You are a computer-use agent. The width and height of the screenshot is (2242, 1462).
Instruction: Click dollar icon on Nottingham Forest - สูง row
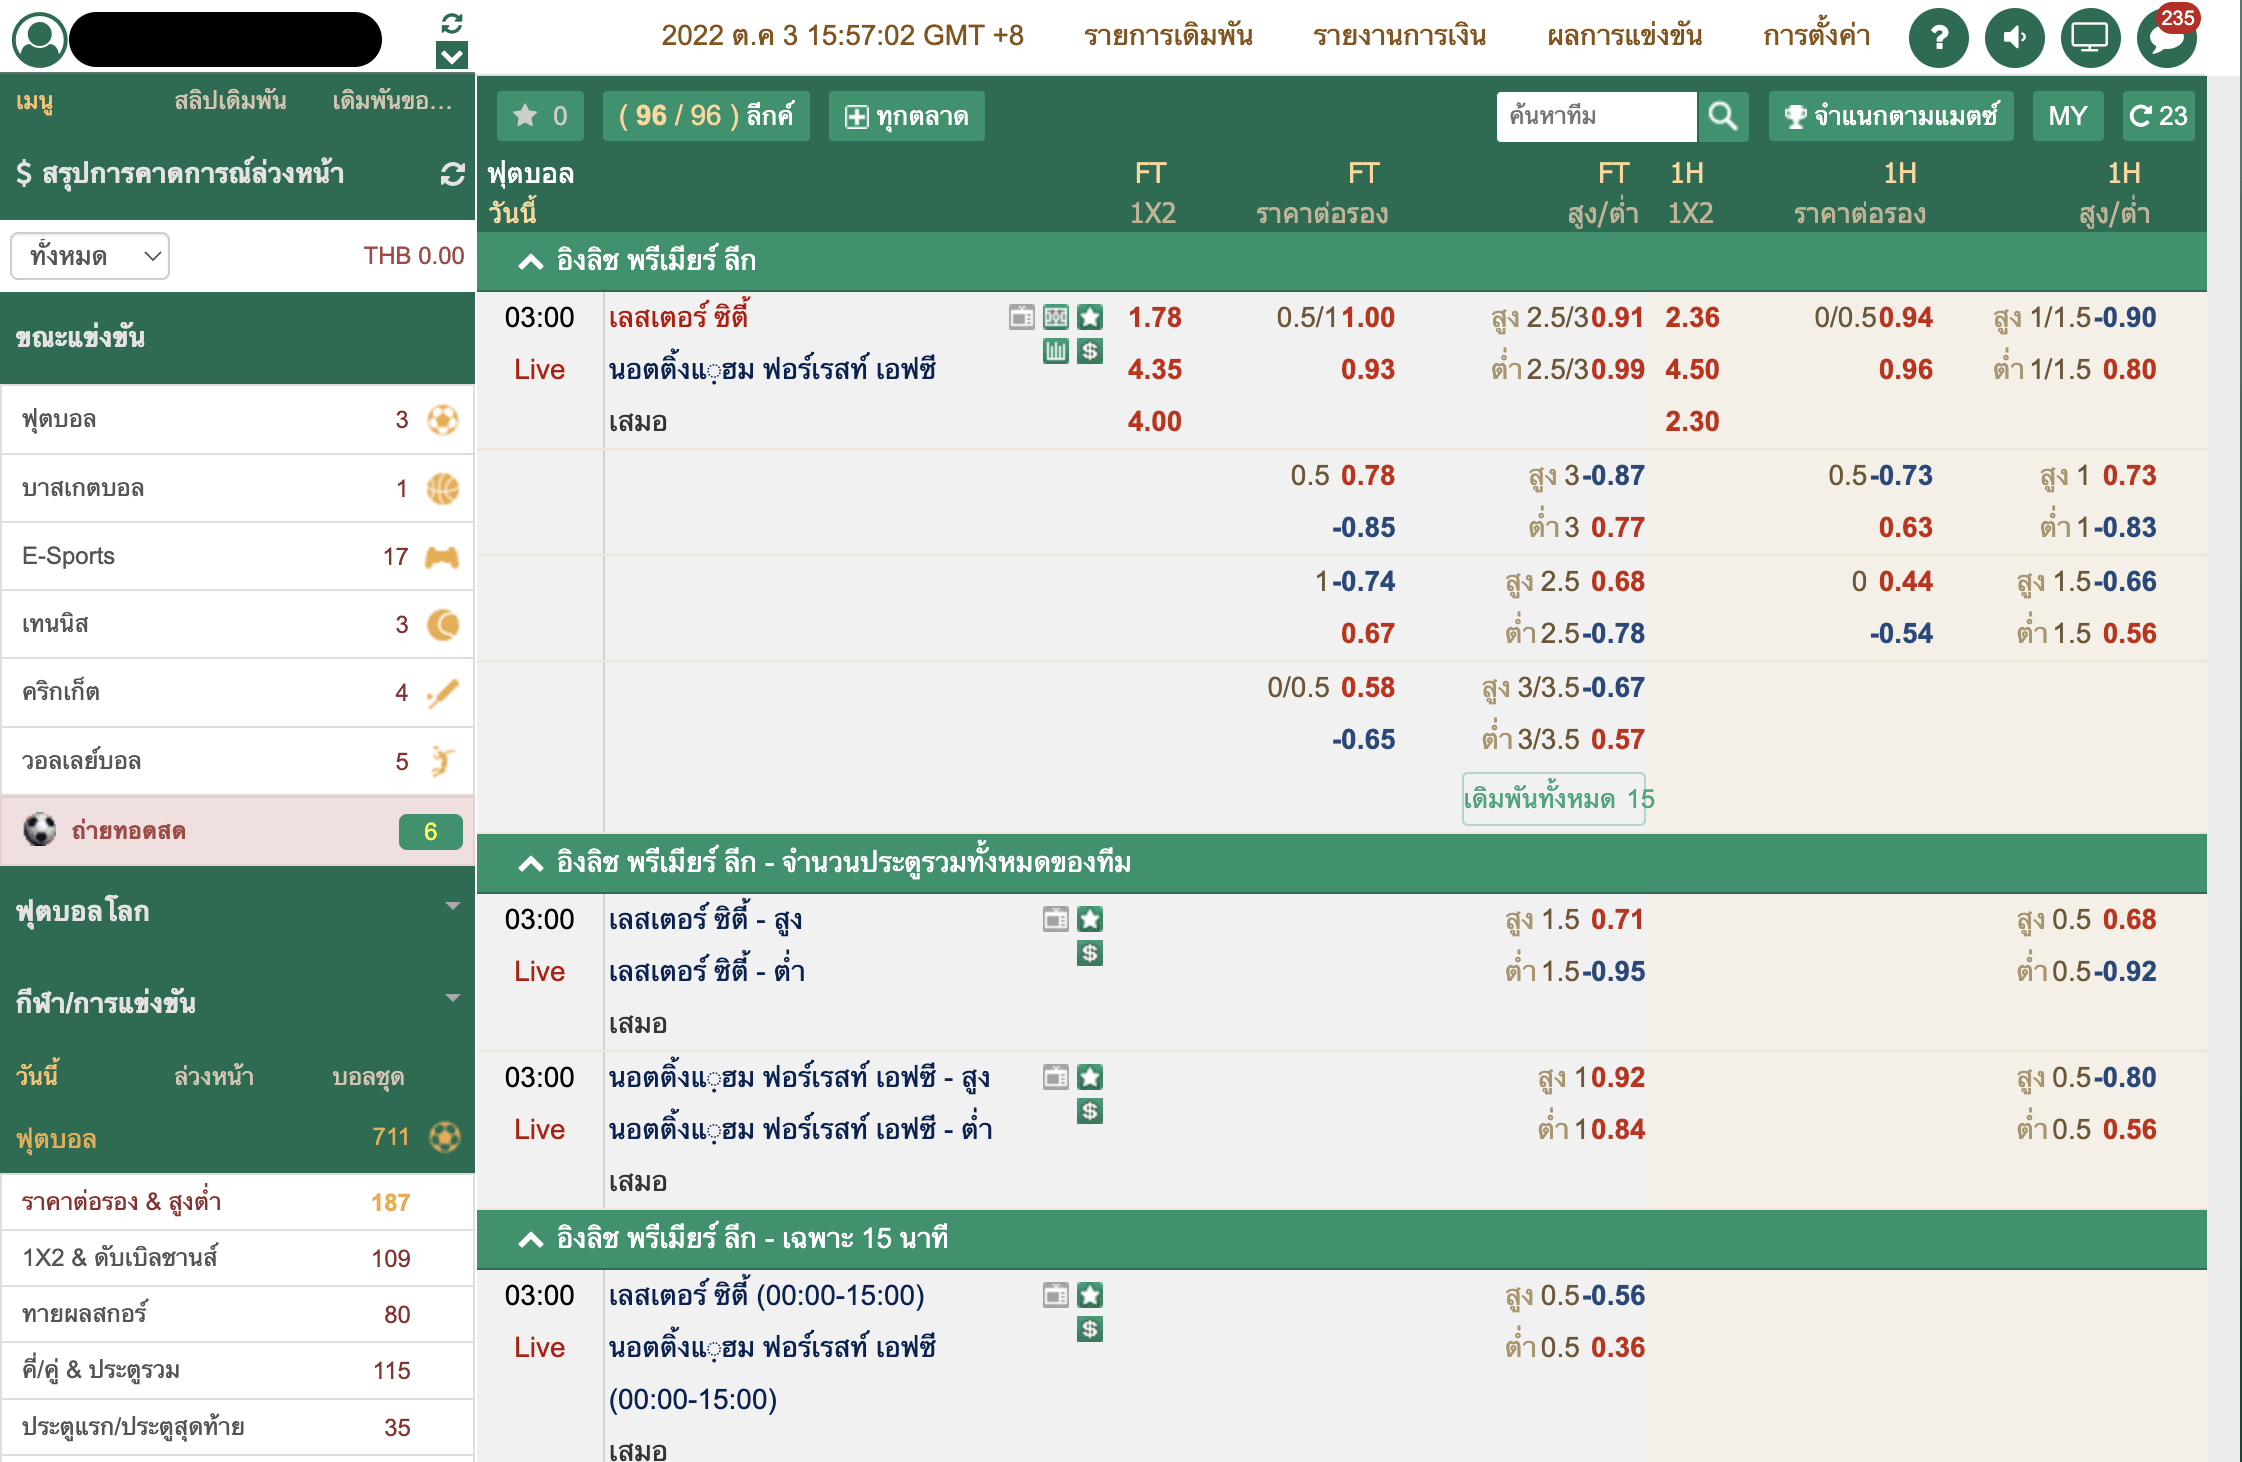(1090, 1111)
